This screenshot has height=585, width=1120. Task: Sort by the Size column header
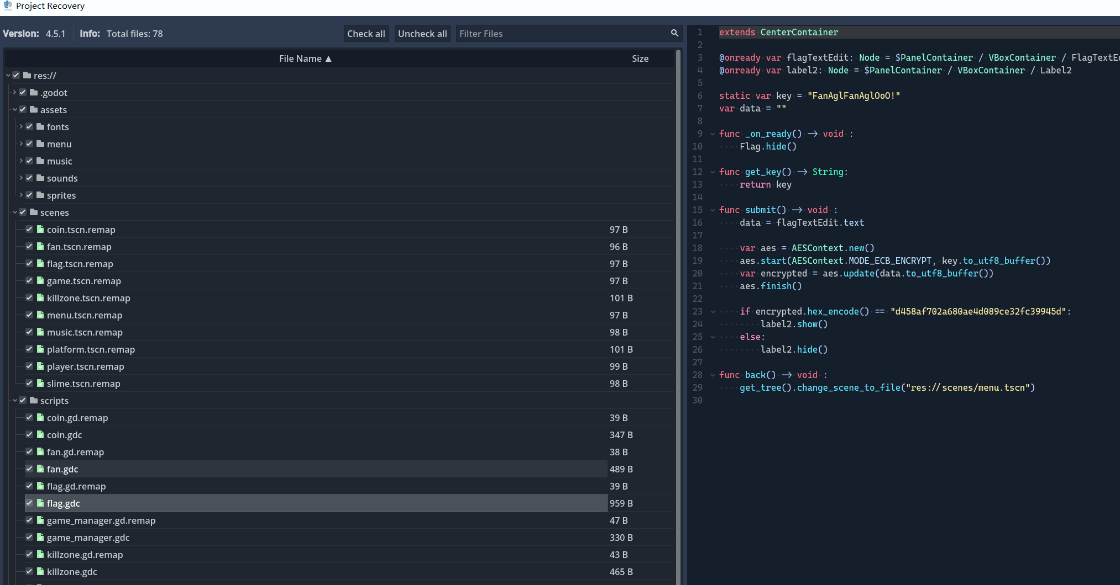[x=640, y=59]
